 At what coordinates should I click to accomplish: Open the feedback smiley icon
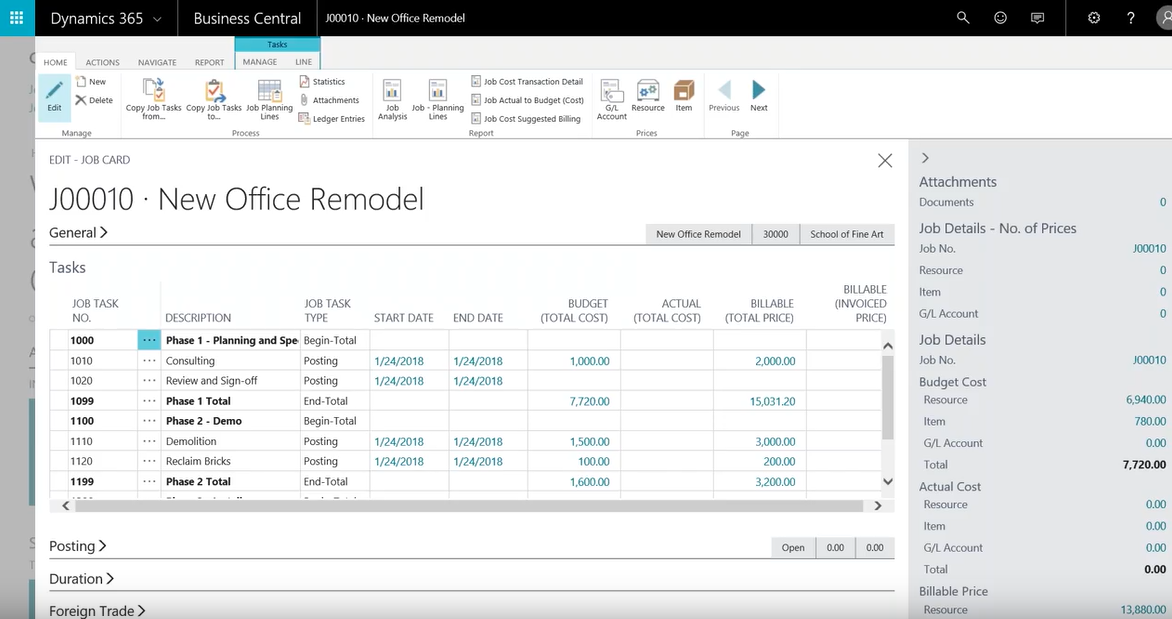pos(1000,17)
